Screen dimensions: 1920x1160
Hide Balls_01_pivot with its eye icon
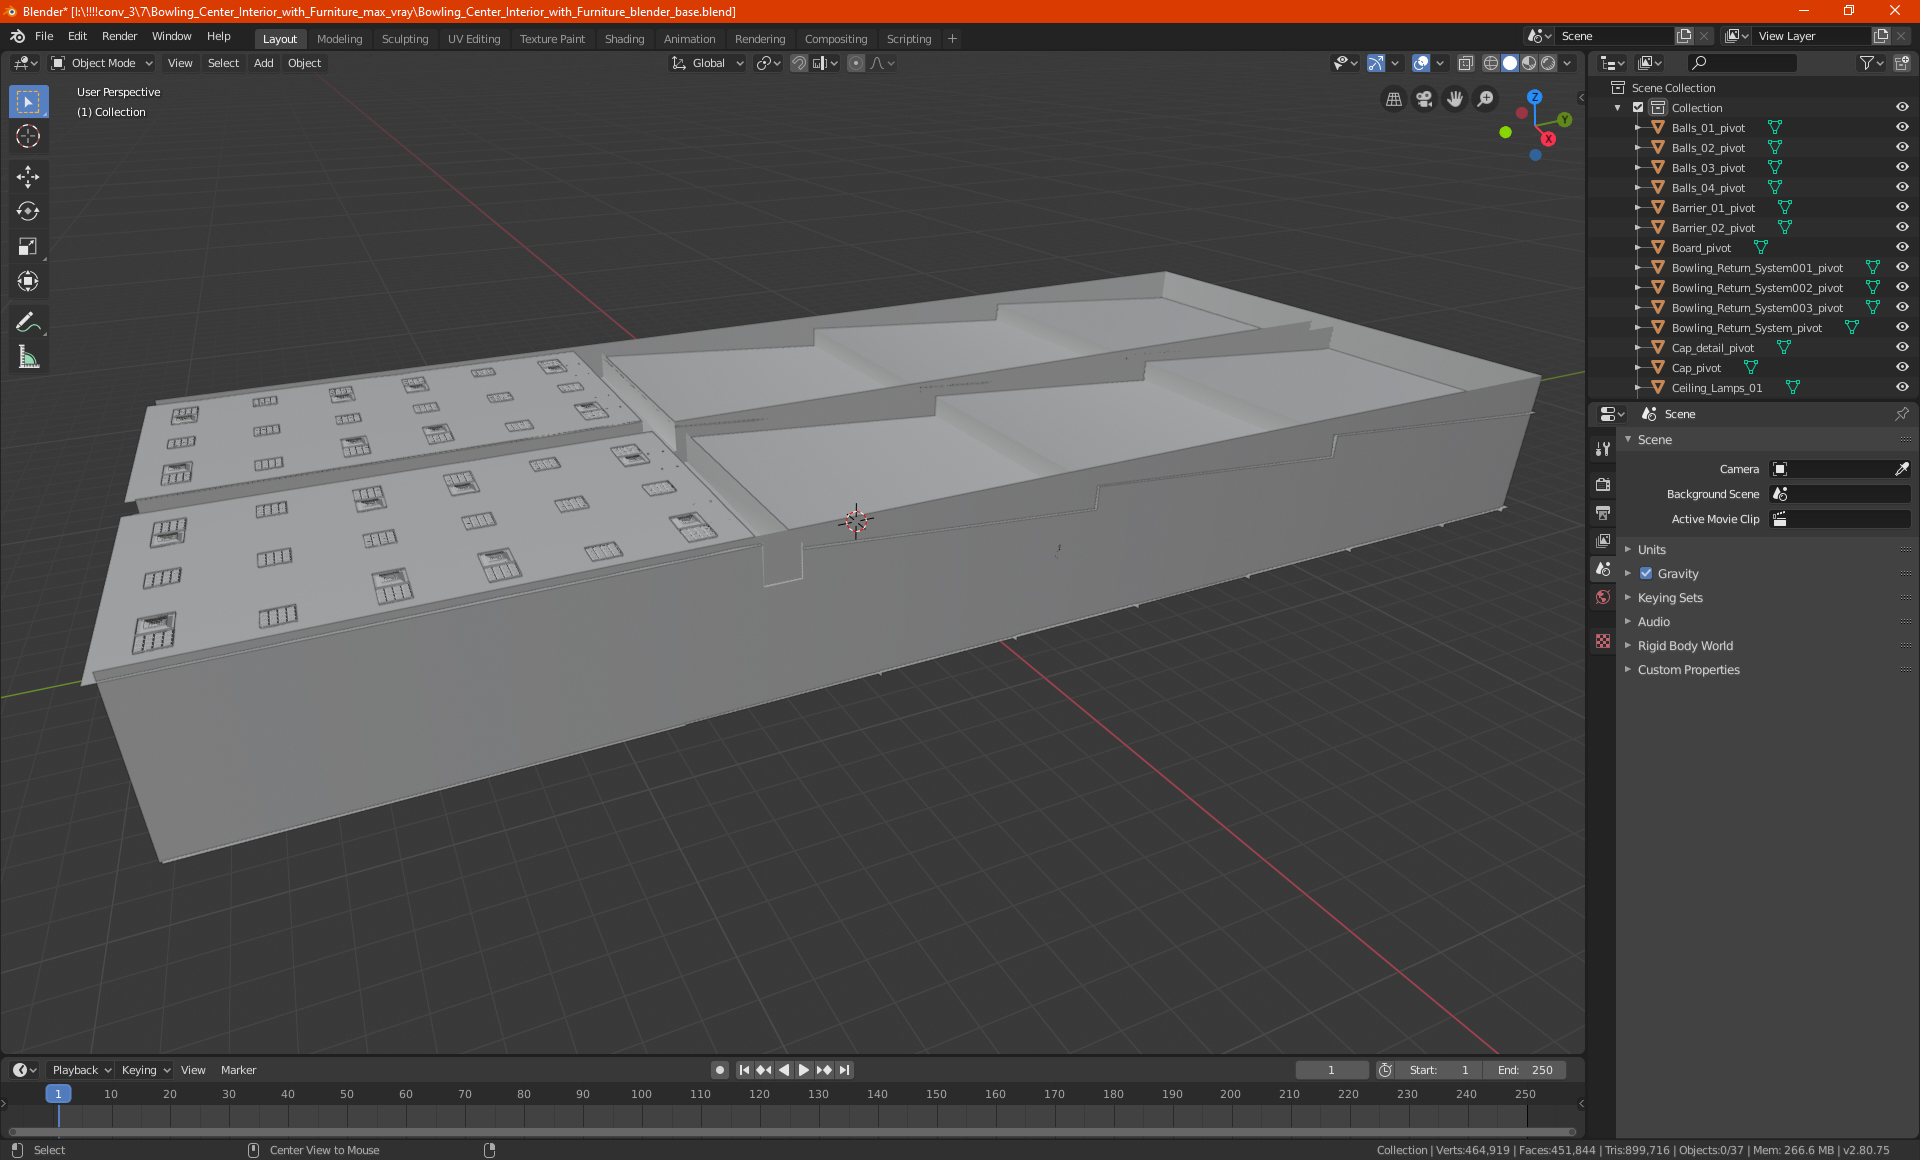1902,127
